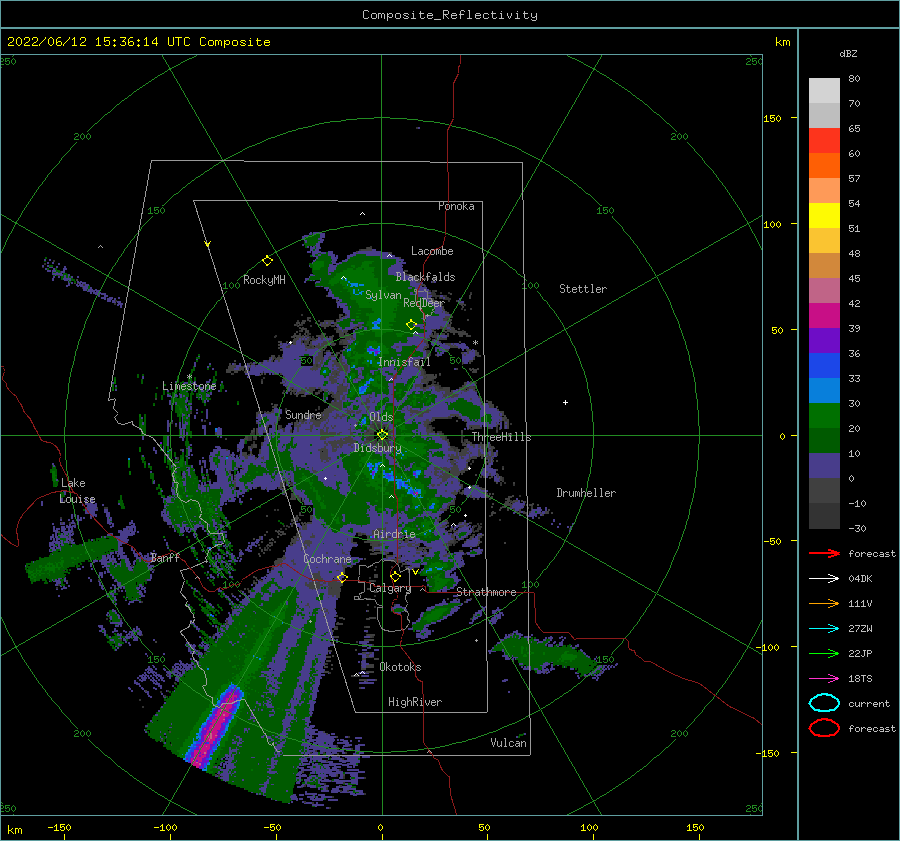Click the Sundre town label
The image size is (900, 841).
(x=303, y=414)
